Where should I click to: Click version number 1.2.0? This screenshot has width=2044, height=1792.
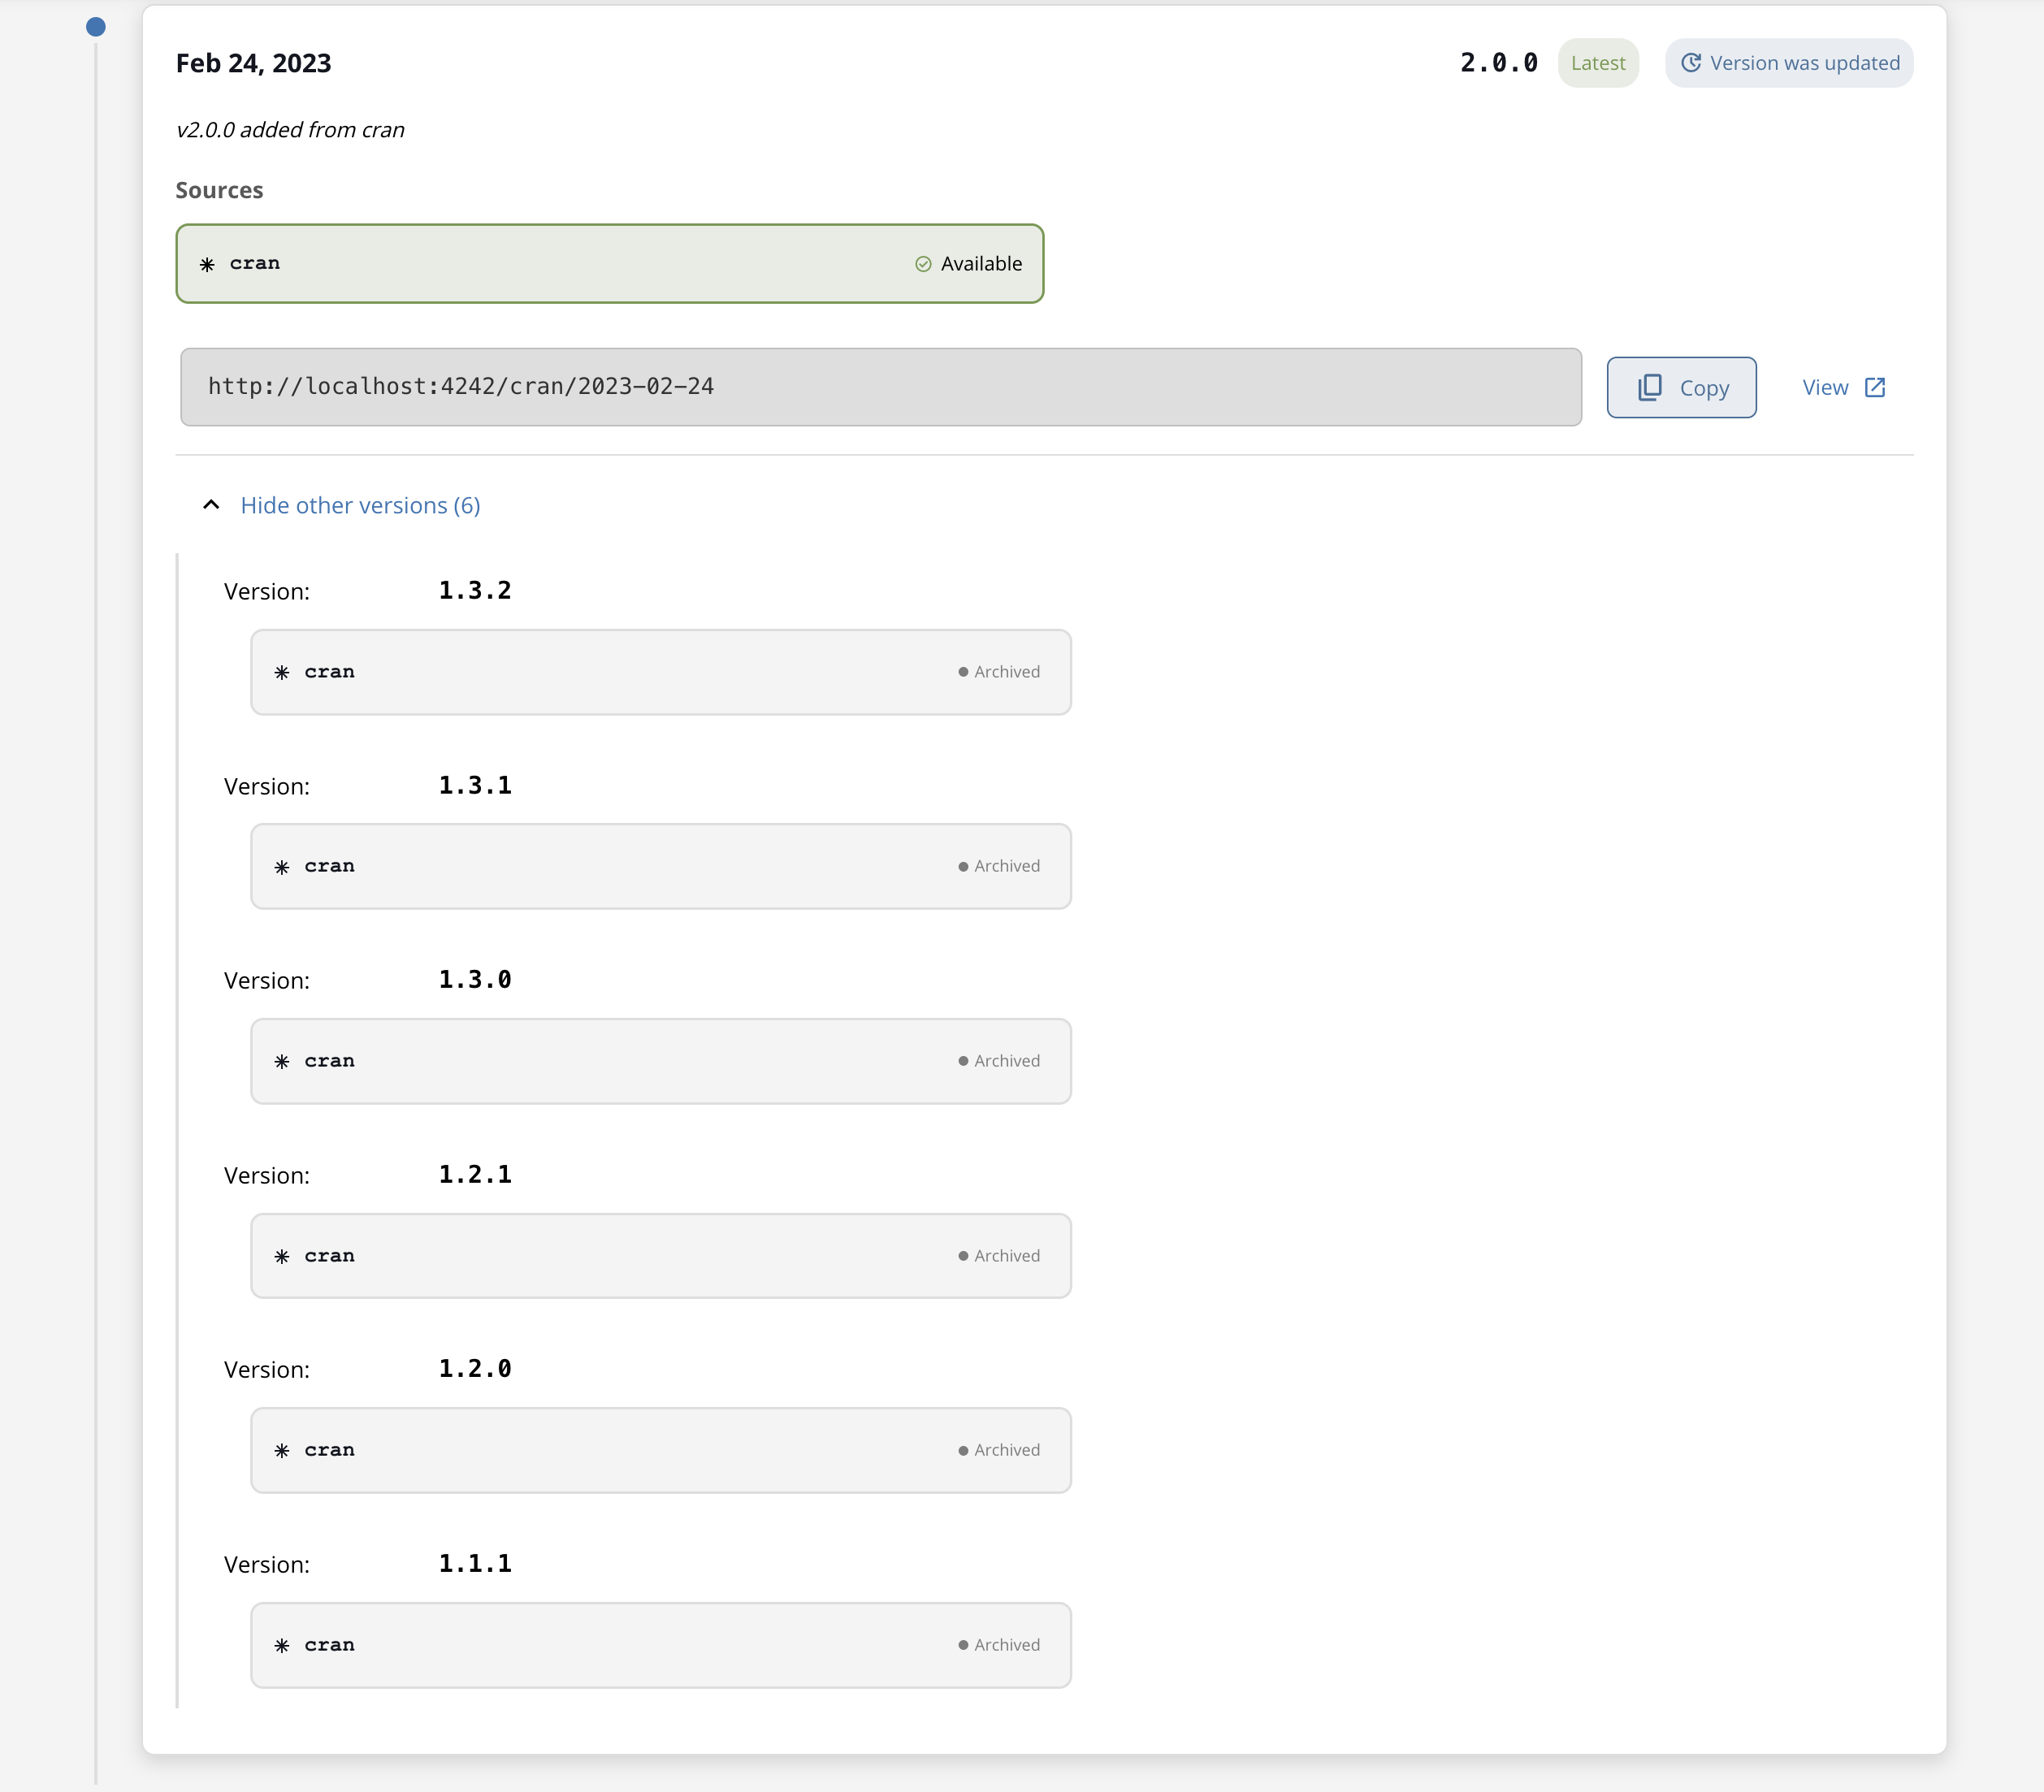point(475,1369)
